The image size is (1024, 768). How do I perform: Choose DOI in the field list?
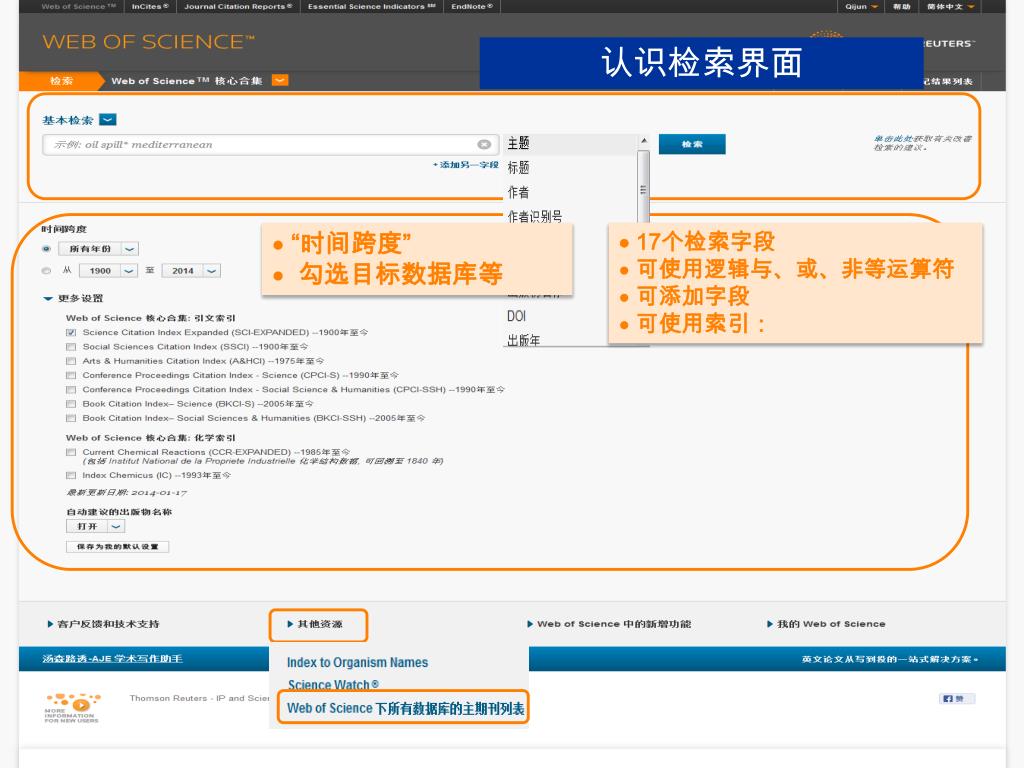coord(516,316)
